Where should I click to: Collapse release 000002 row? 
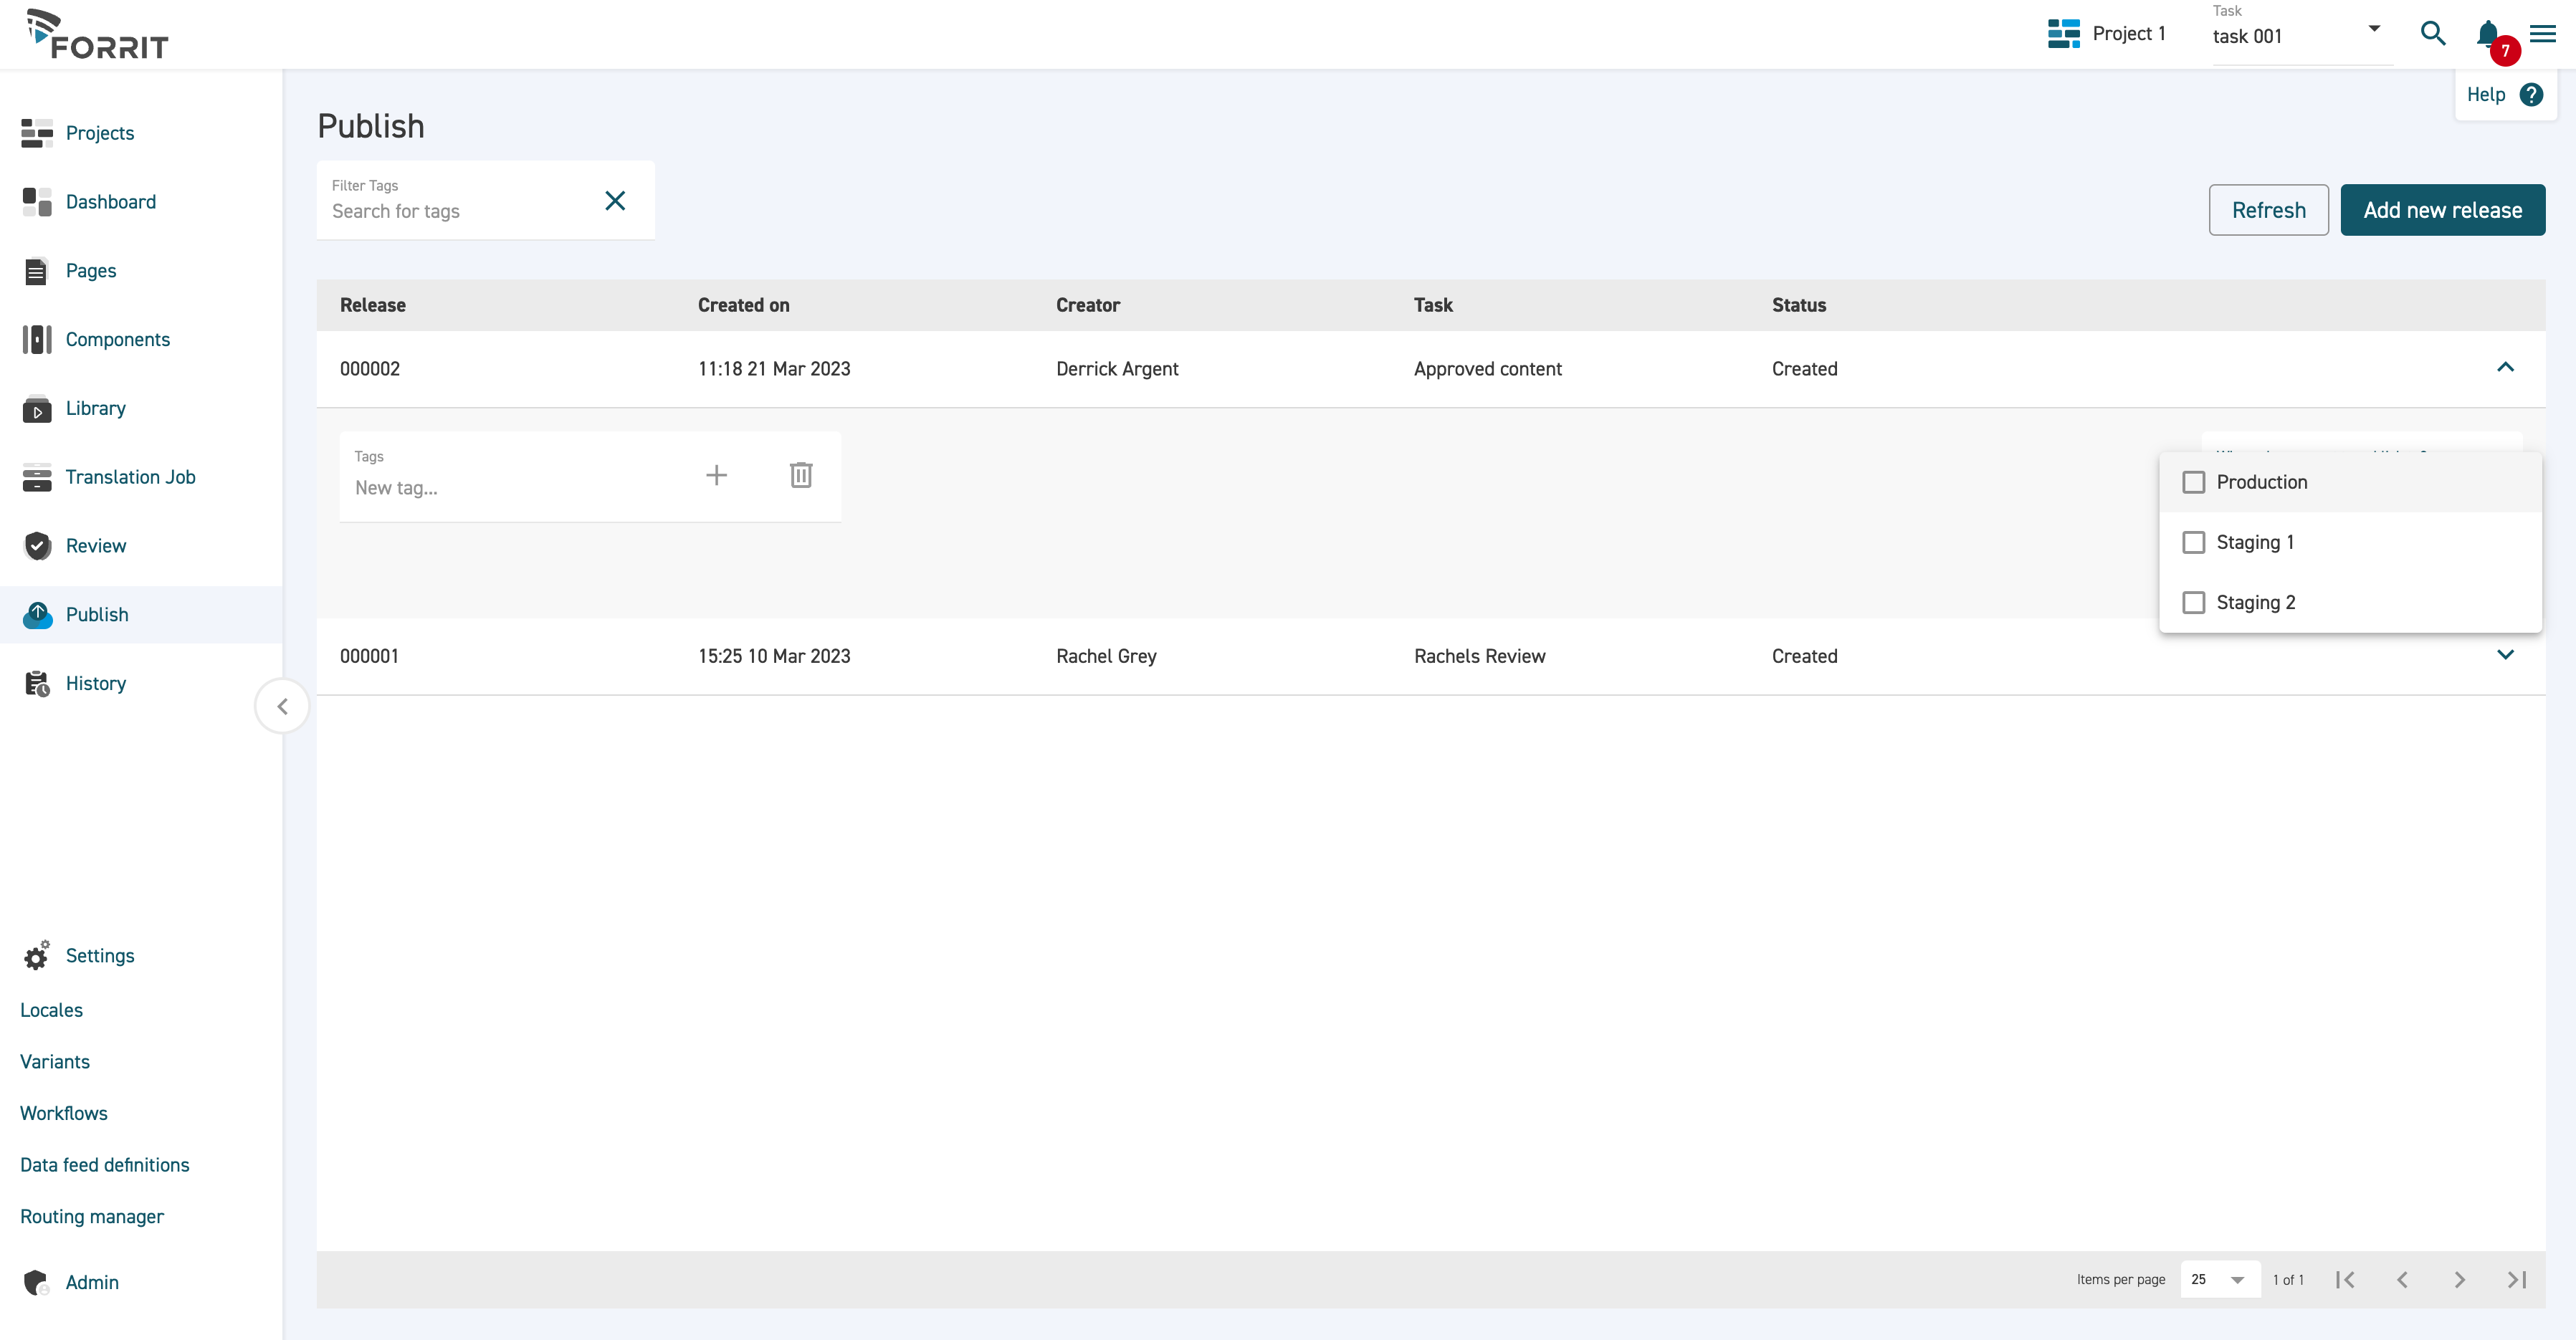coord(2505,368)
